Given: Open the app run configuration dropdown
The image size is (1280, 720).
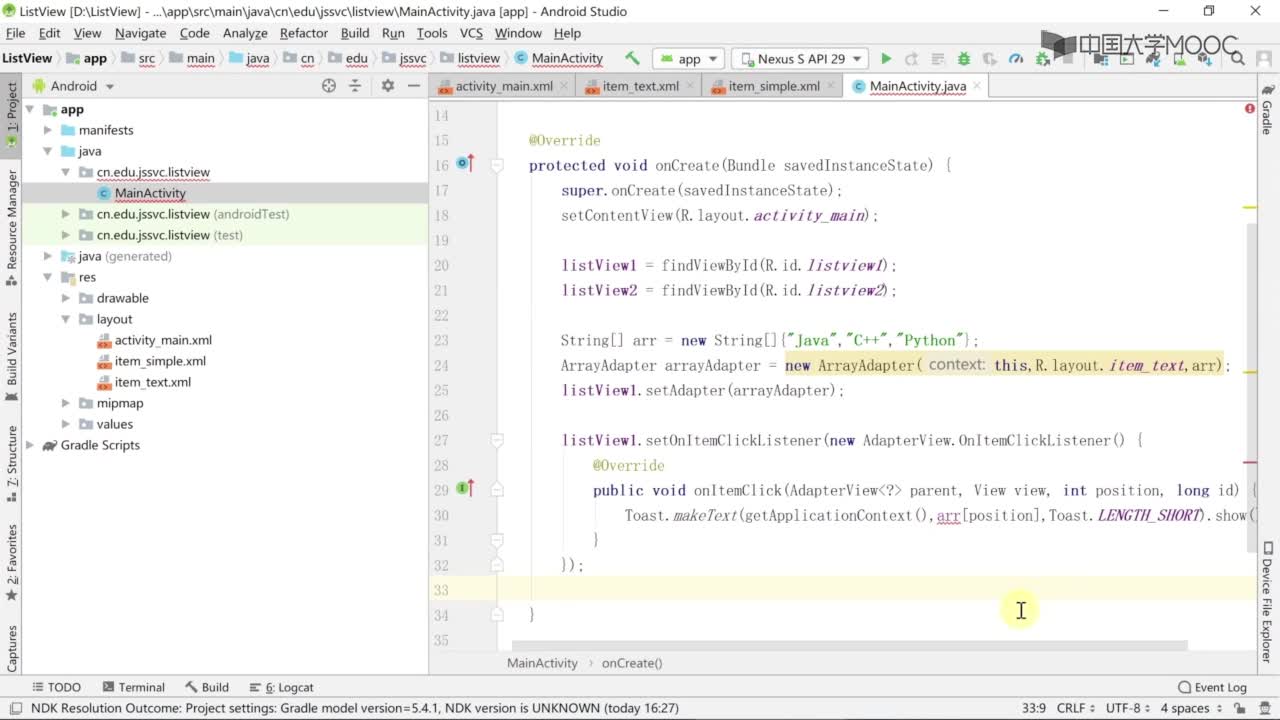Looking at the screenshot, I should 690,59.
